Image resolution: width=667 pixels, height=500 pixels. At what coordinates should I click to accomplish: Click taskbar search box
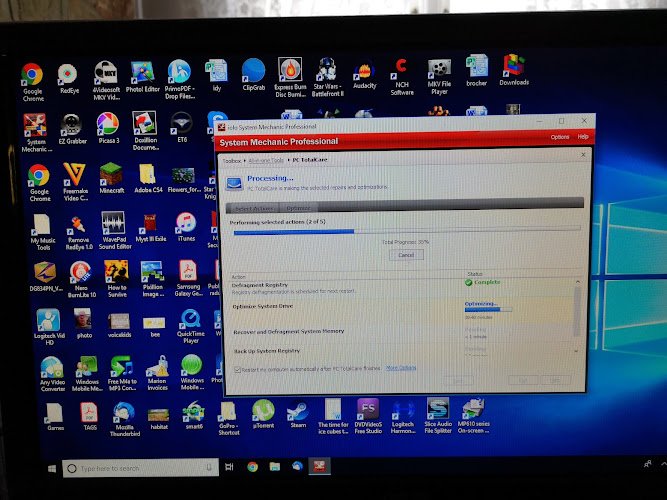pos(140,468)
